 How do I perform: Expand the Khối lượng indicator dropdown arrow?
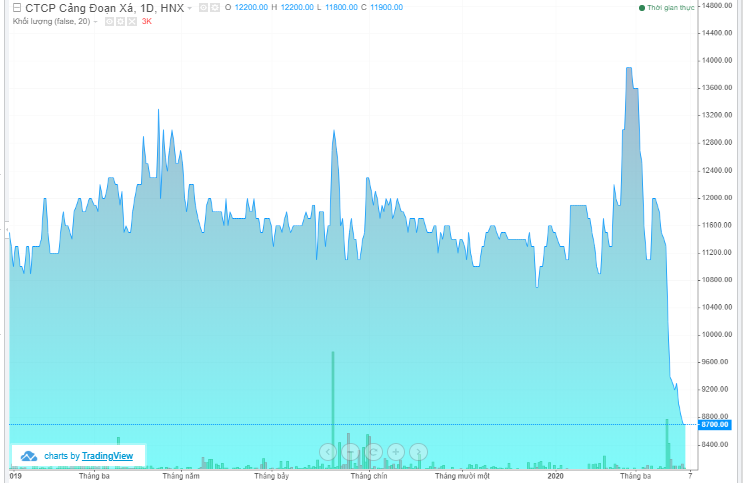coord(96,21)
